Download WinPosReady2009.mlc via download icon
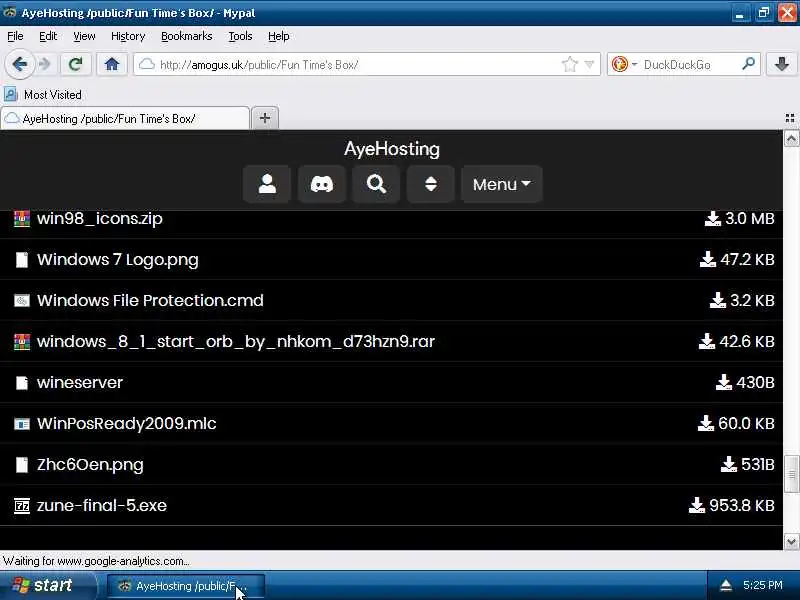Viewport: 800px width, 600px height. click(x=705, y=423)
